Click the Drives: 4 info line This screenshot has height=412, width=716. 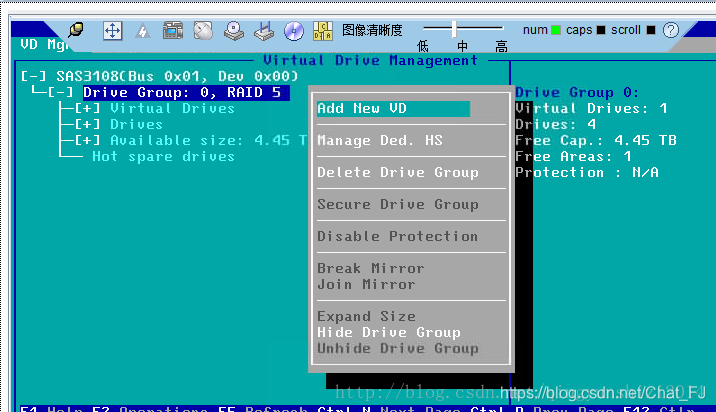coord(555,124)
